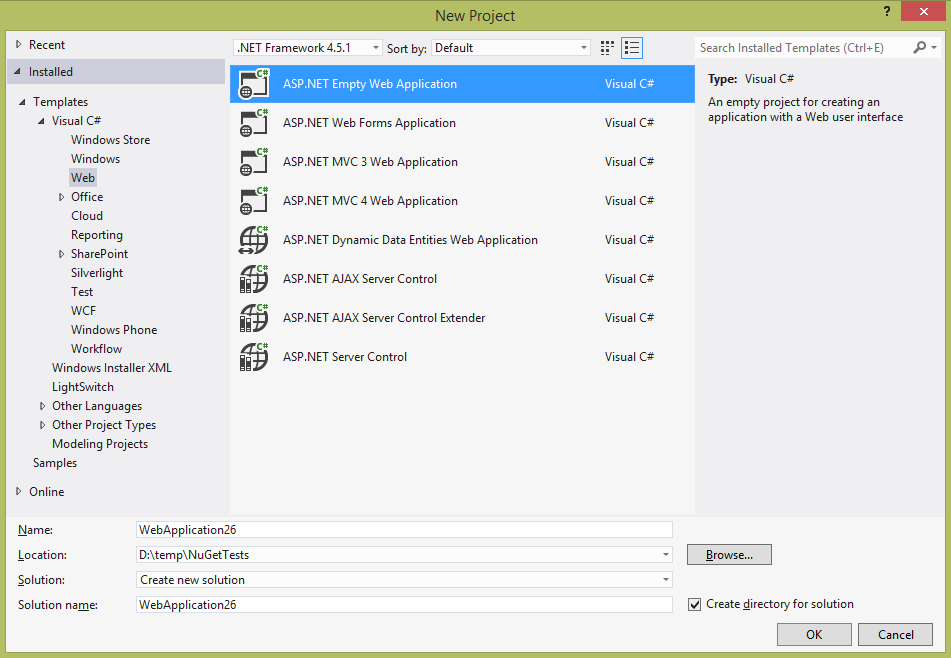Select the Test tree item

(82, 292)
